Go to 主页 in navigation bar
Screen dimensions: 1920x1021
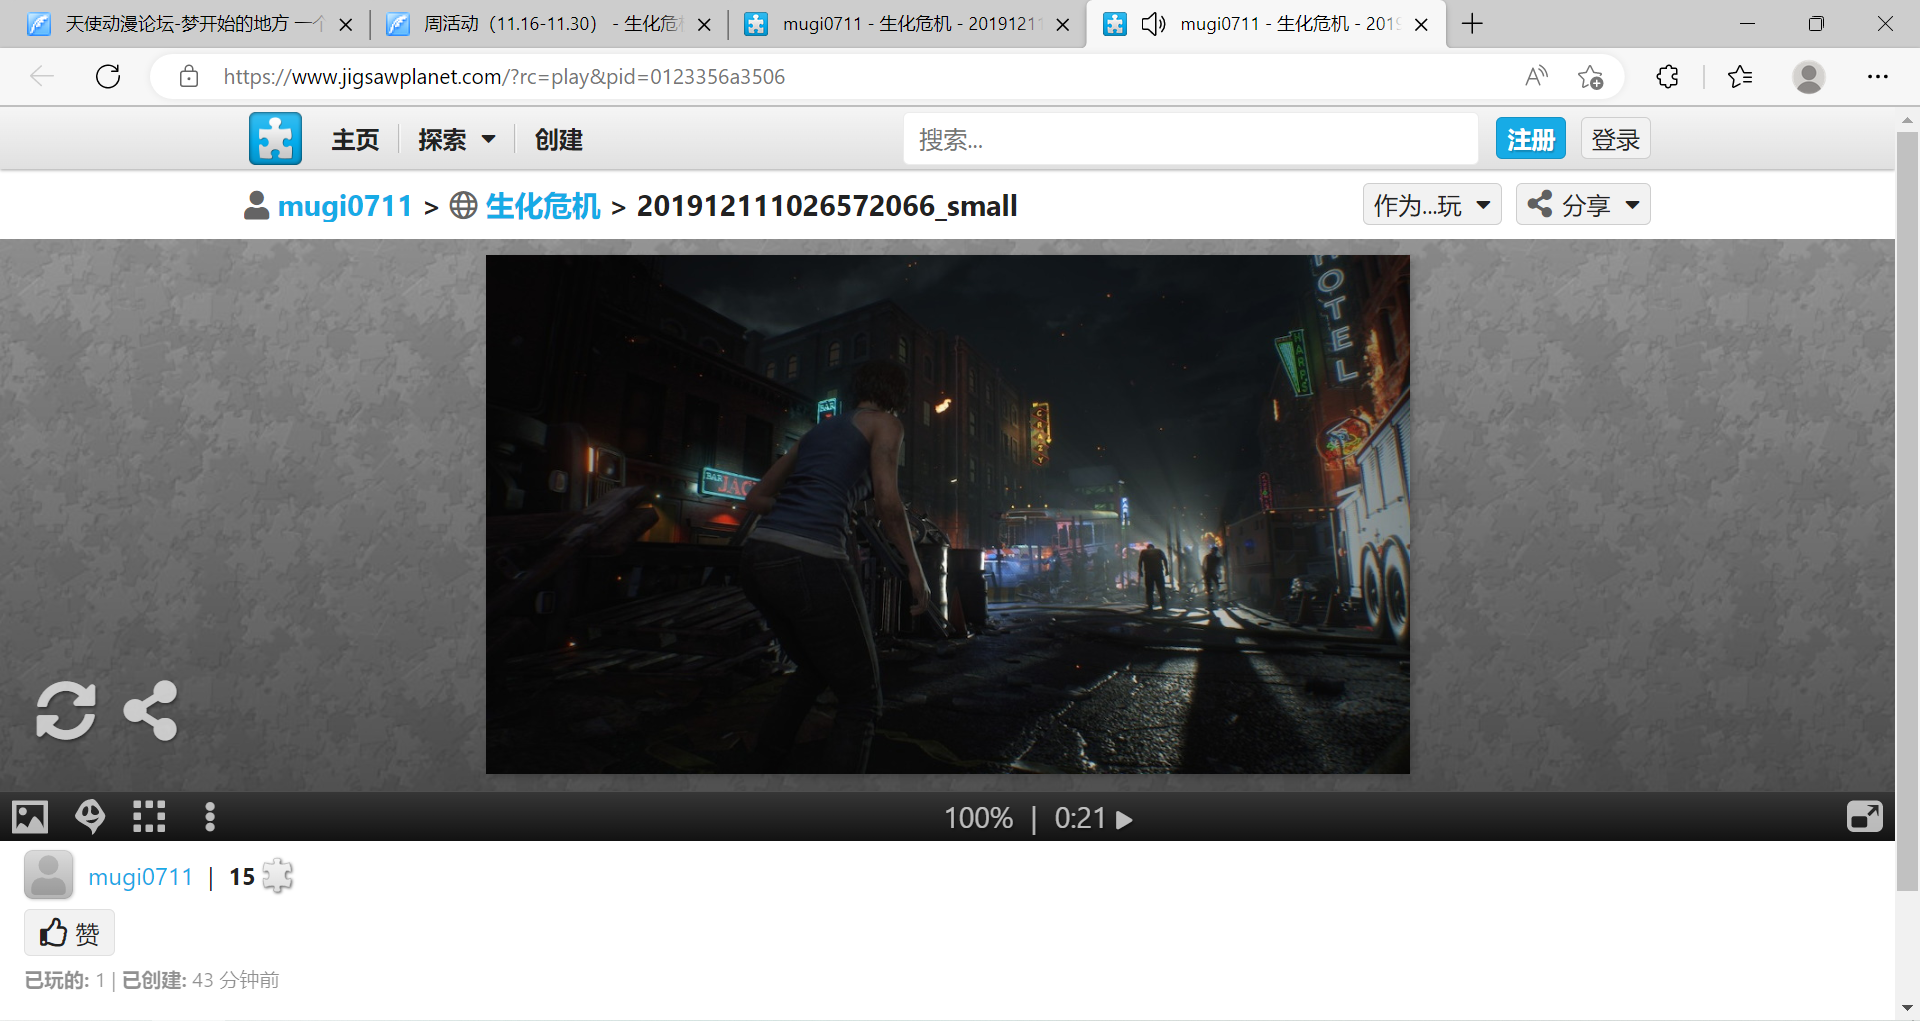tap(355, 139)
